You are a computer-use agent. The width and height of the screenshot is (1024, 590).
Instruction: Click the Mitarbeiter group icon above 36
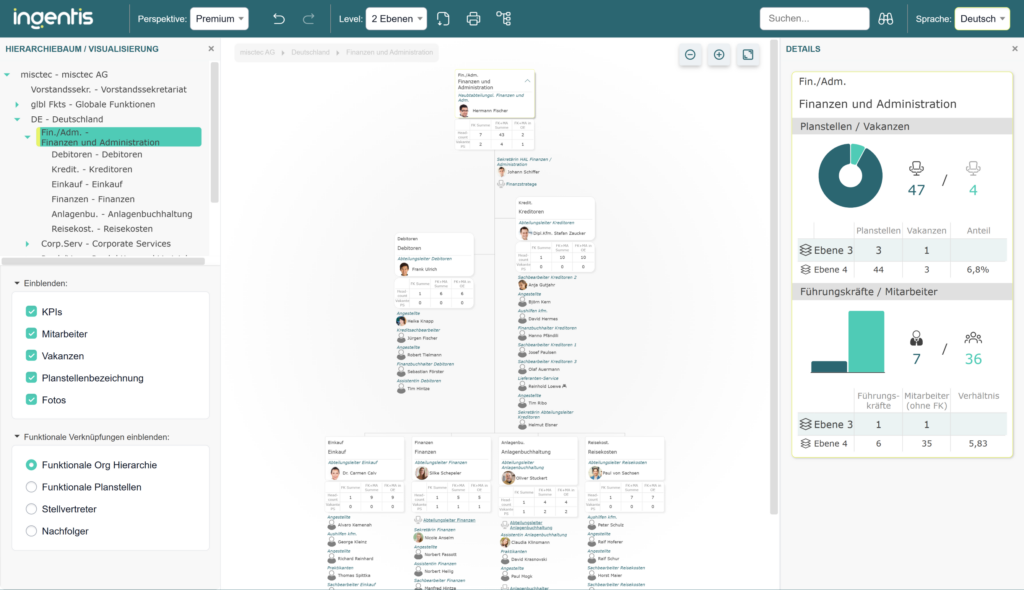coord(973,338)
